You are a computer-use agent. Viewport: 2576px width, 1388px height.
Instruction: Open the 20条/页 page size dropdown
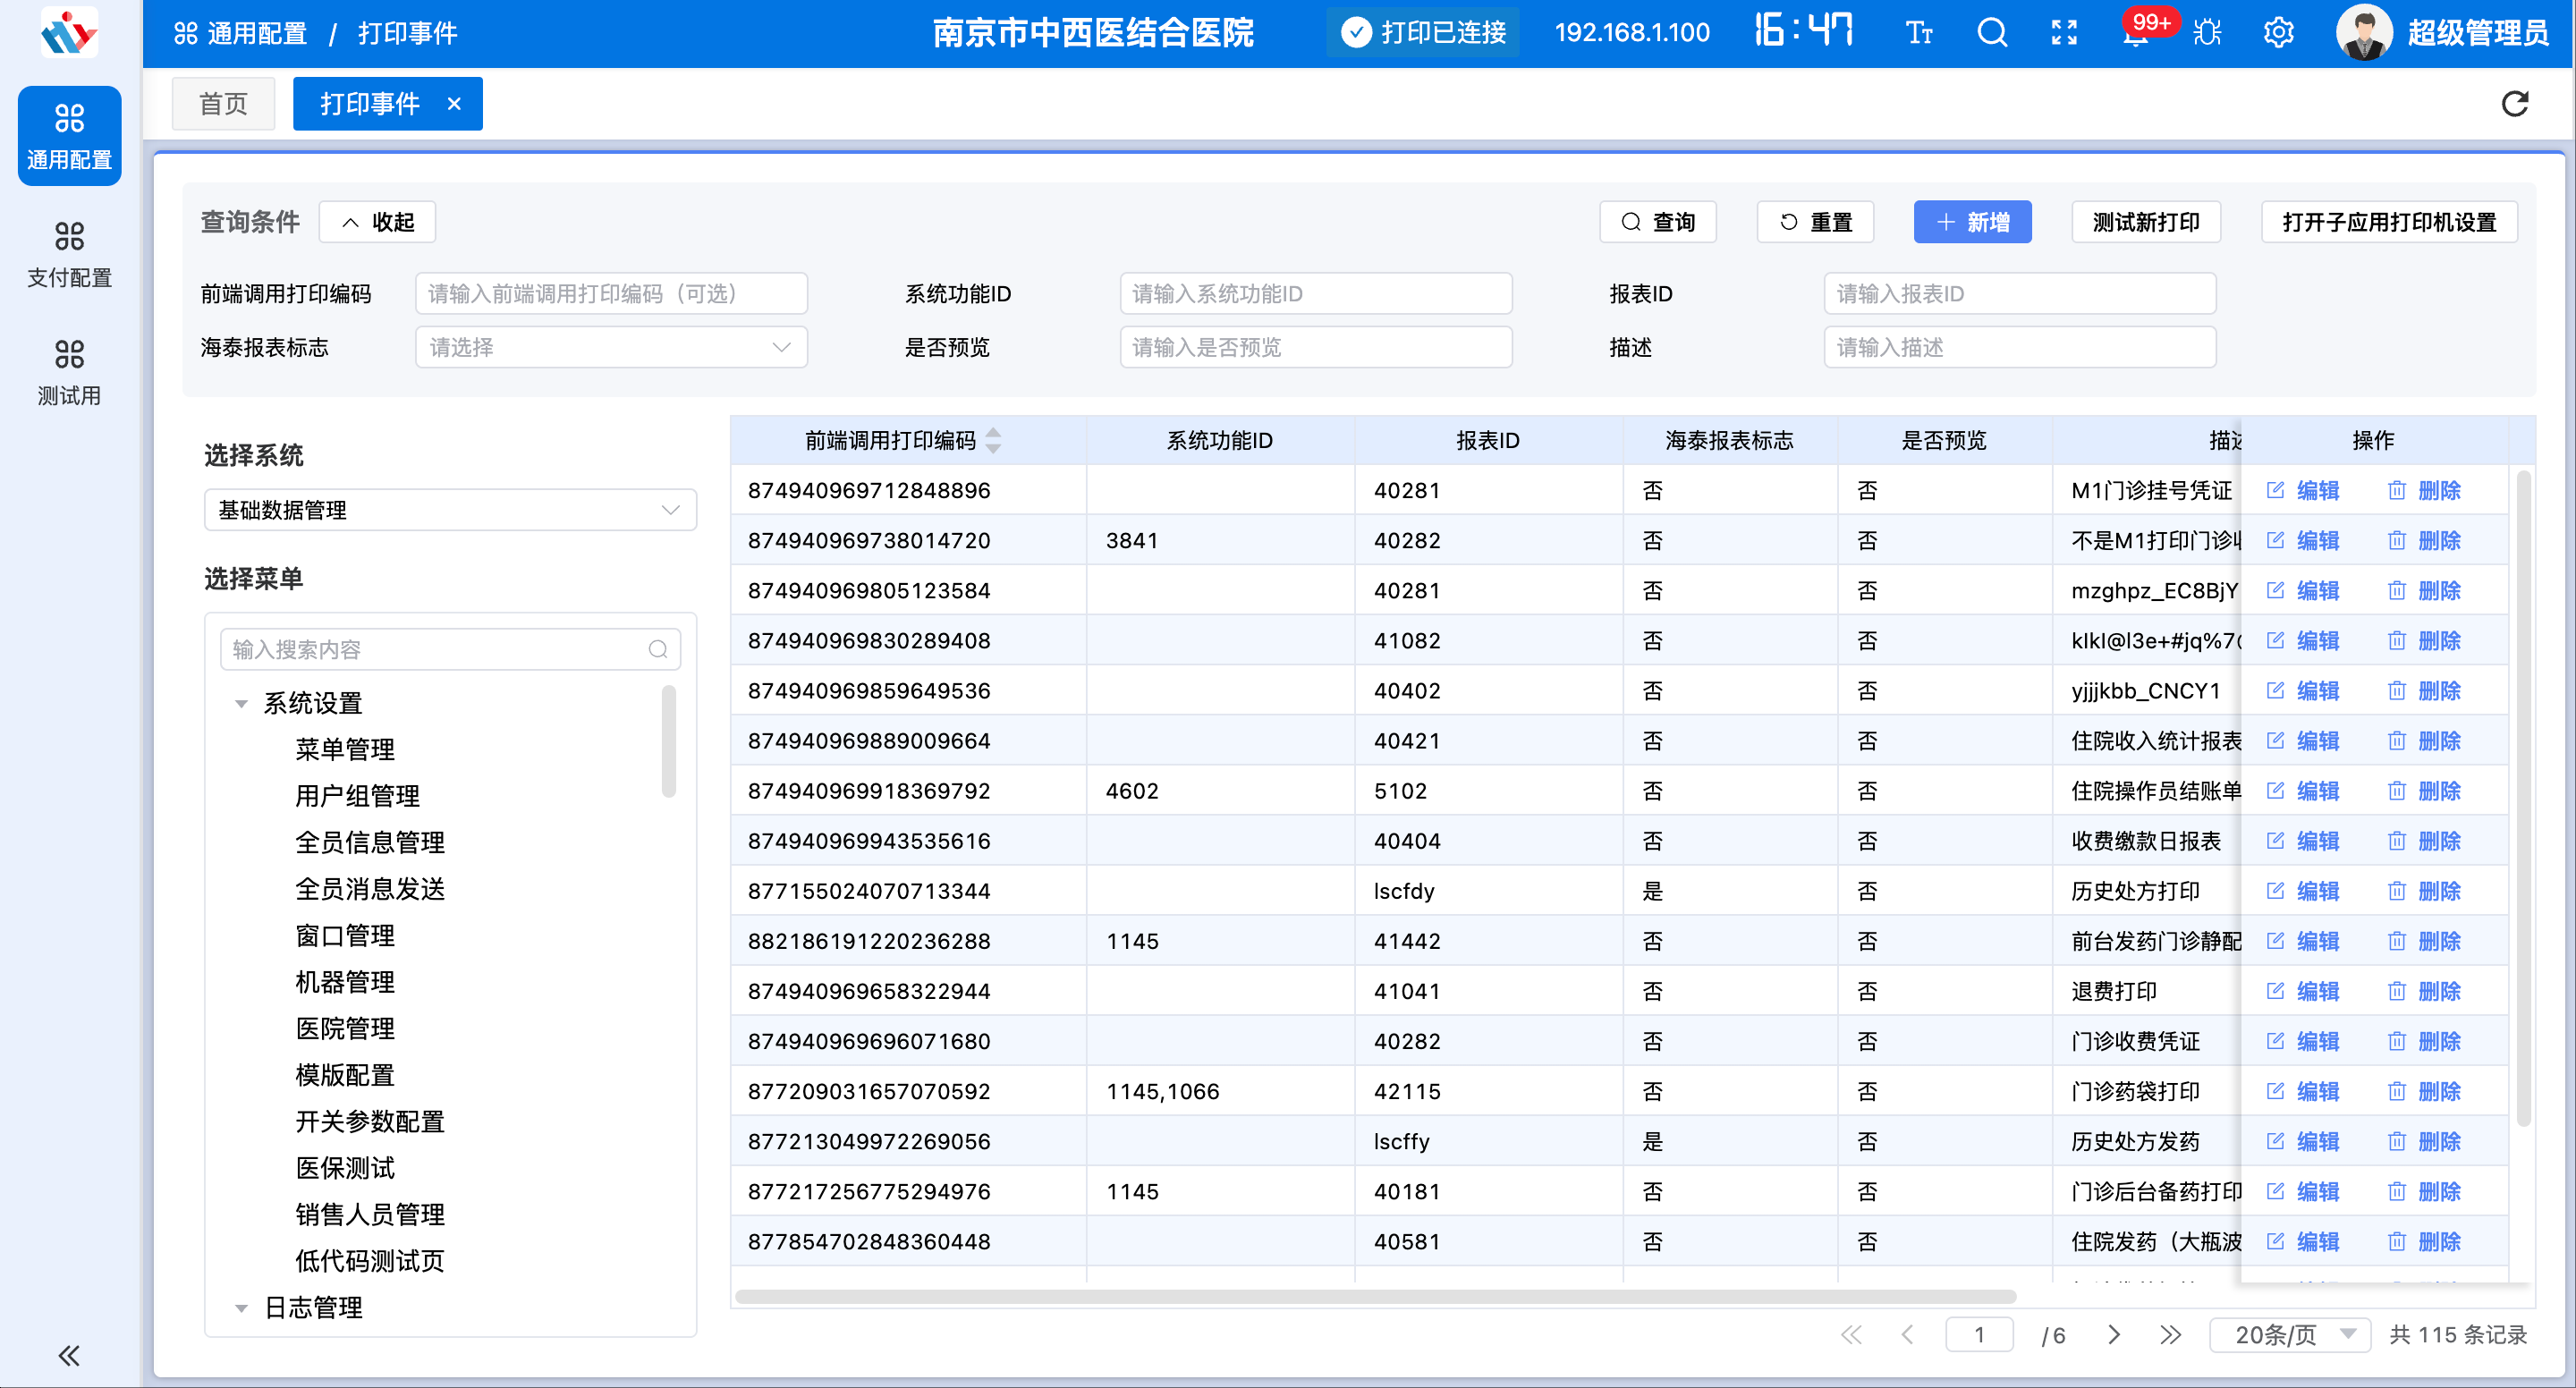pyautogui.click(x=2290, y=1334)
